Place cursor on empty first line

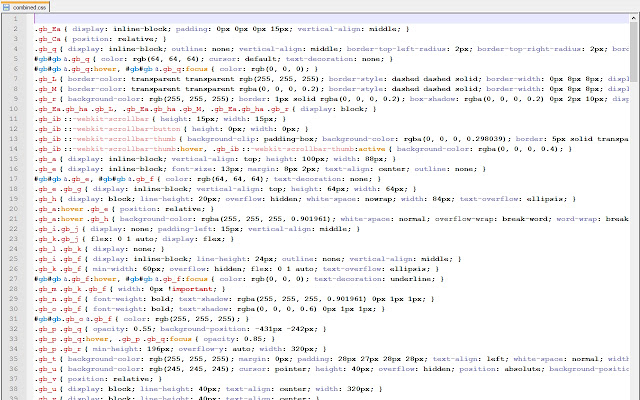pyautogui.click(x=200, y=19)
